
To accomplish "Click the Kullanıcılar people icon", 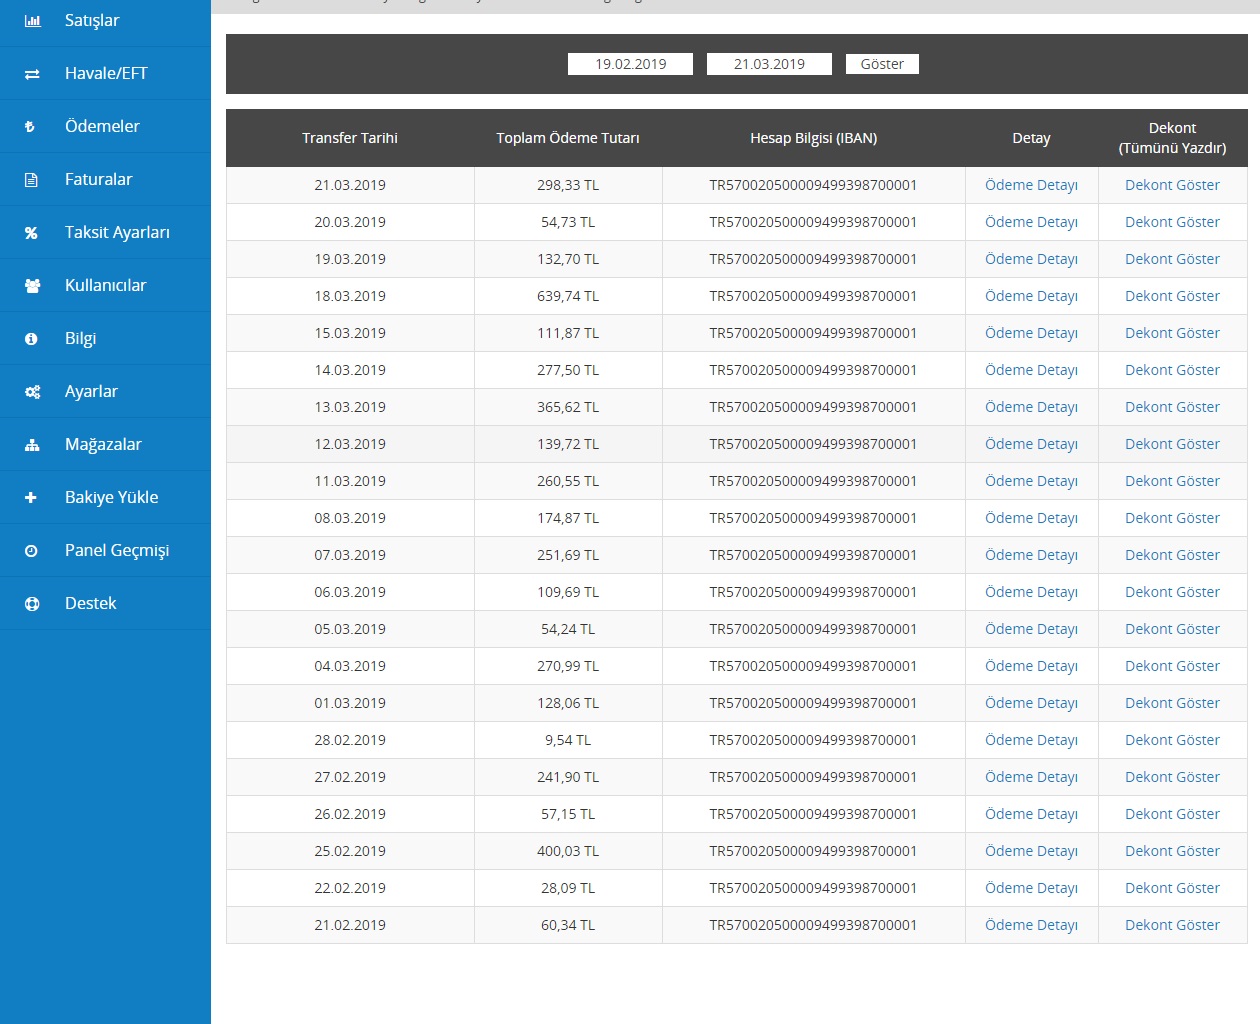I will pyautogui.click(x=32, y=286).
